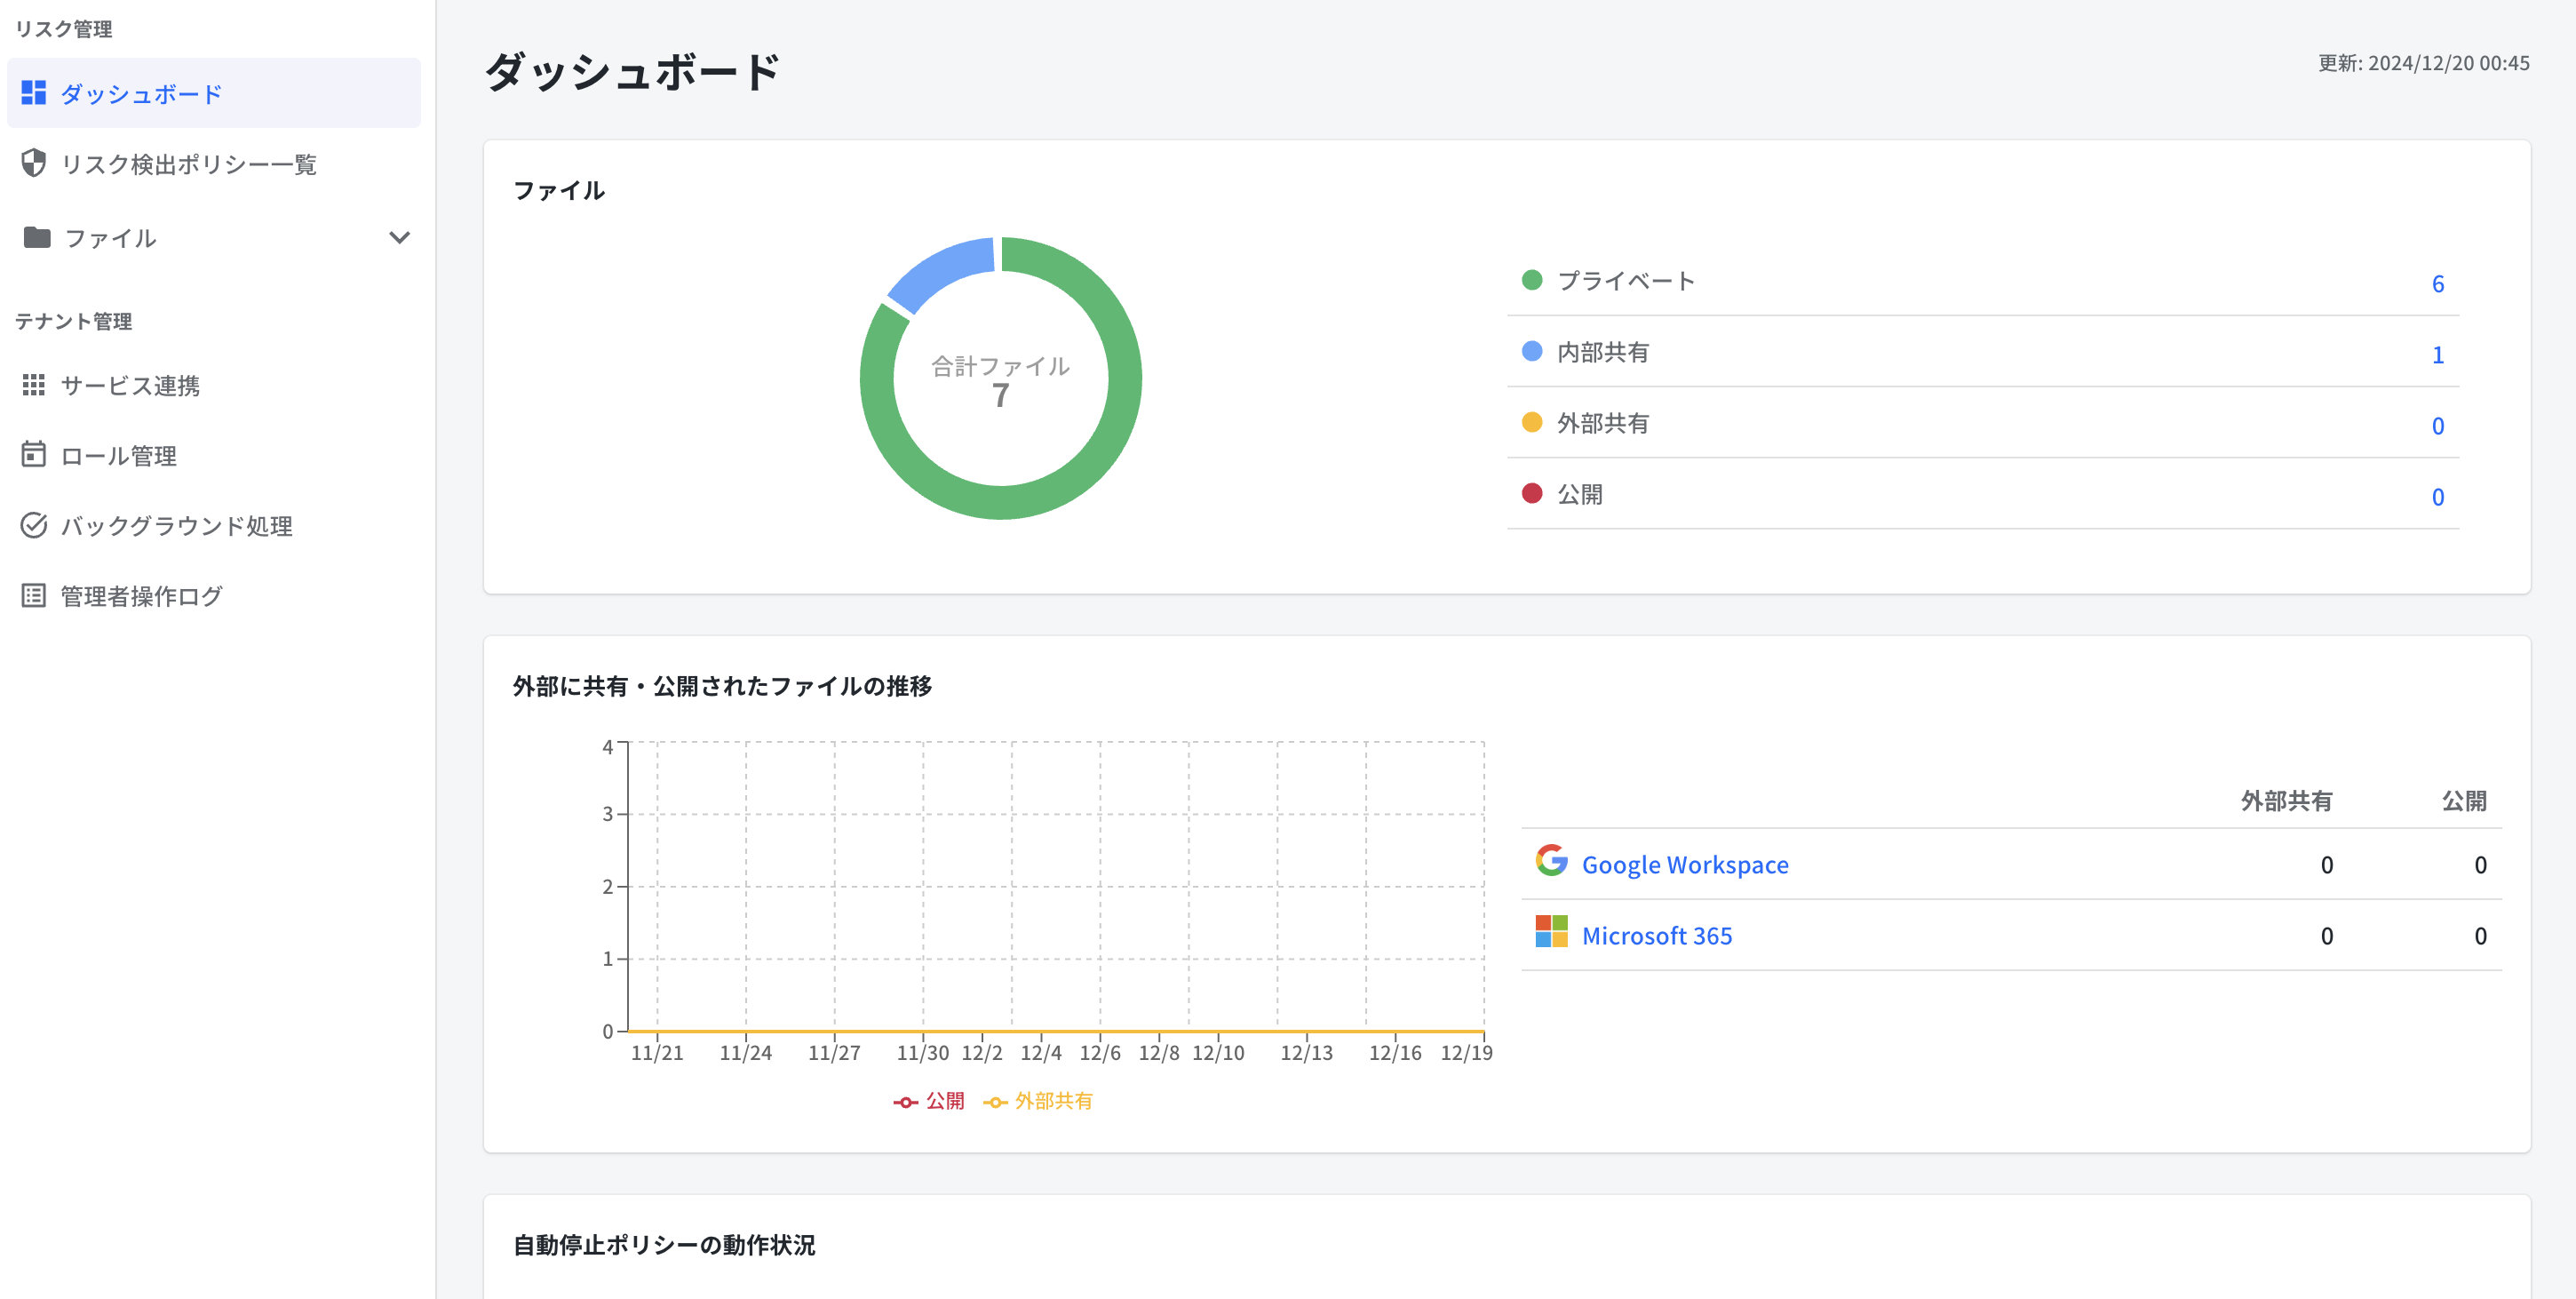Screen dimensions: 2576x1299
Task: Click Microsoft 365 公開 value 0
Action: coord(2480,935)
